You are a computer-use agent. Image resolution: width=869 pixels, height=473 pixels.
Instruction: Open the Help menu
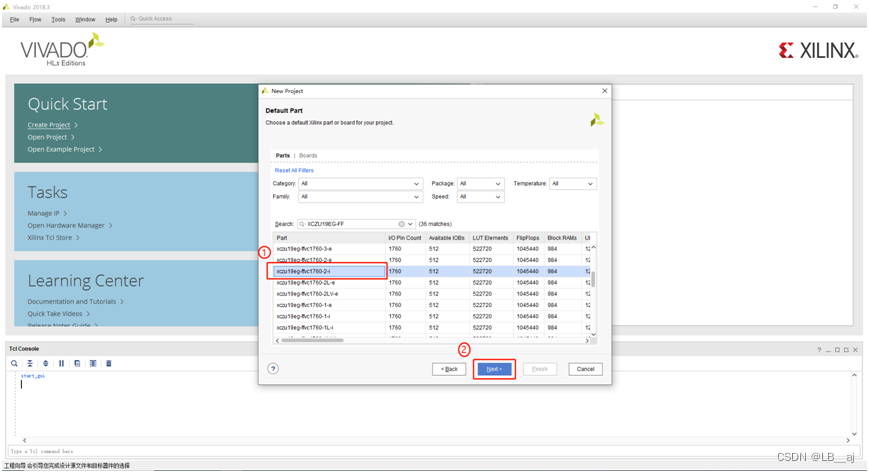[x=111, y=19]
